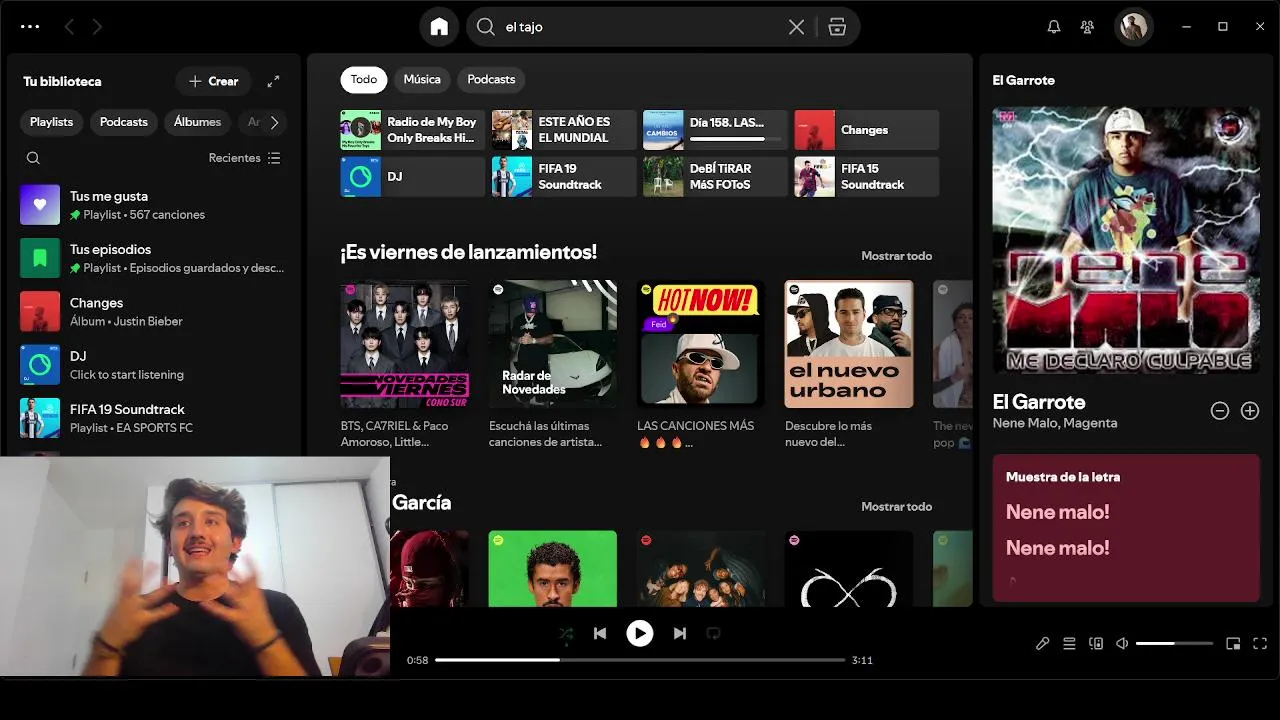Click the Crear button
This screenshot has height=720, width=1280.
point(214,81)
